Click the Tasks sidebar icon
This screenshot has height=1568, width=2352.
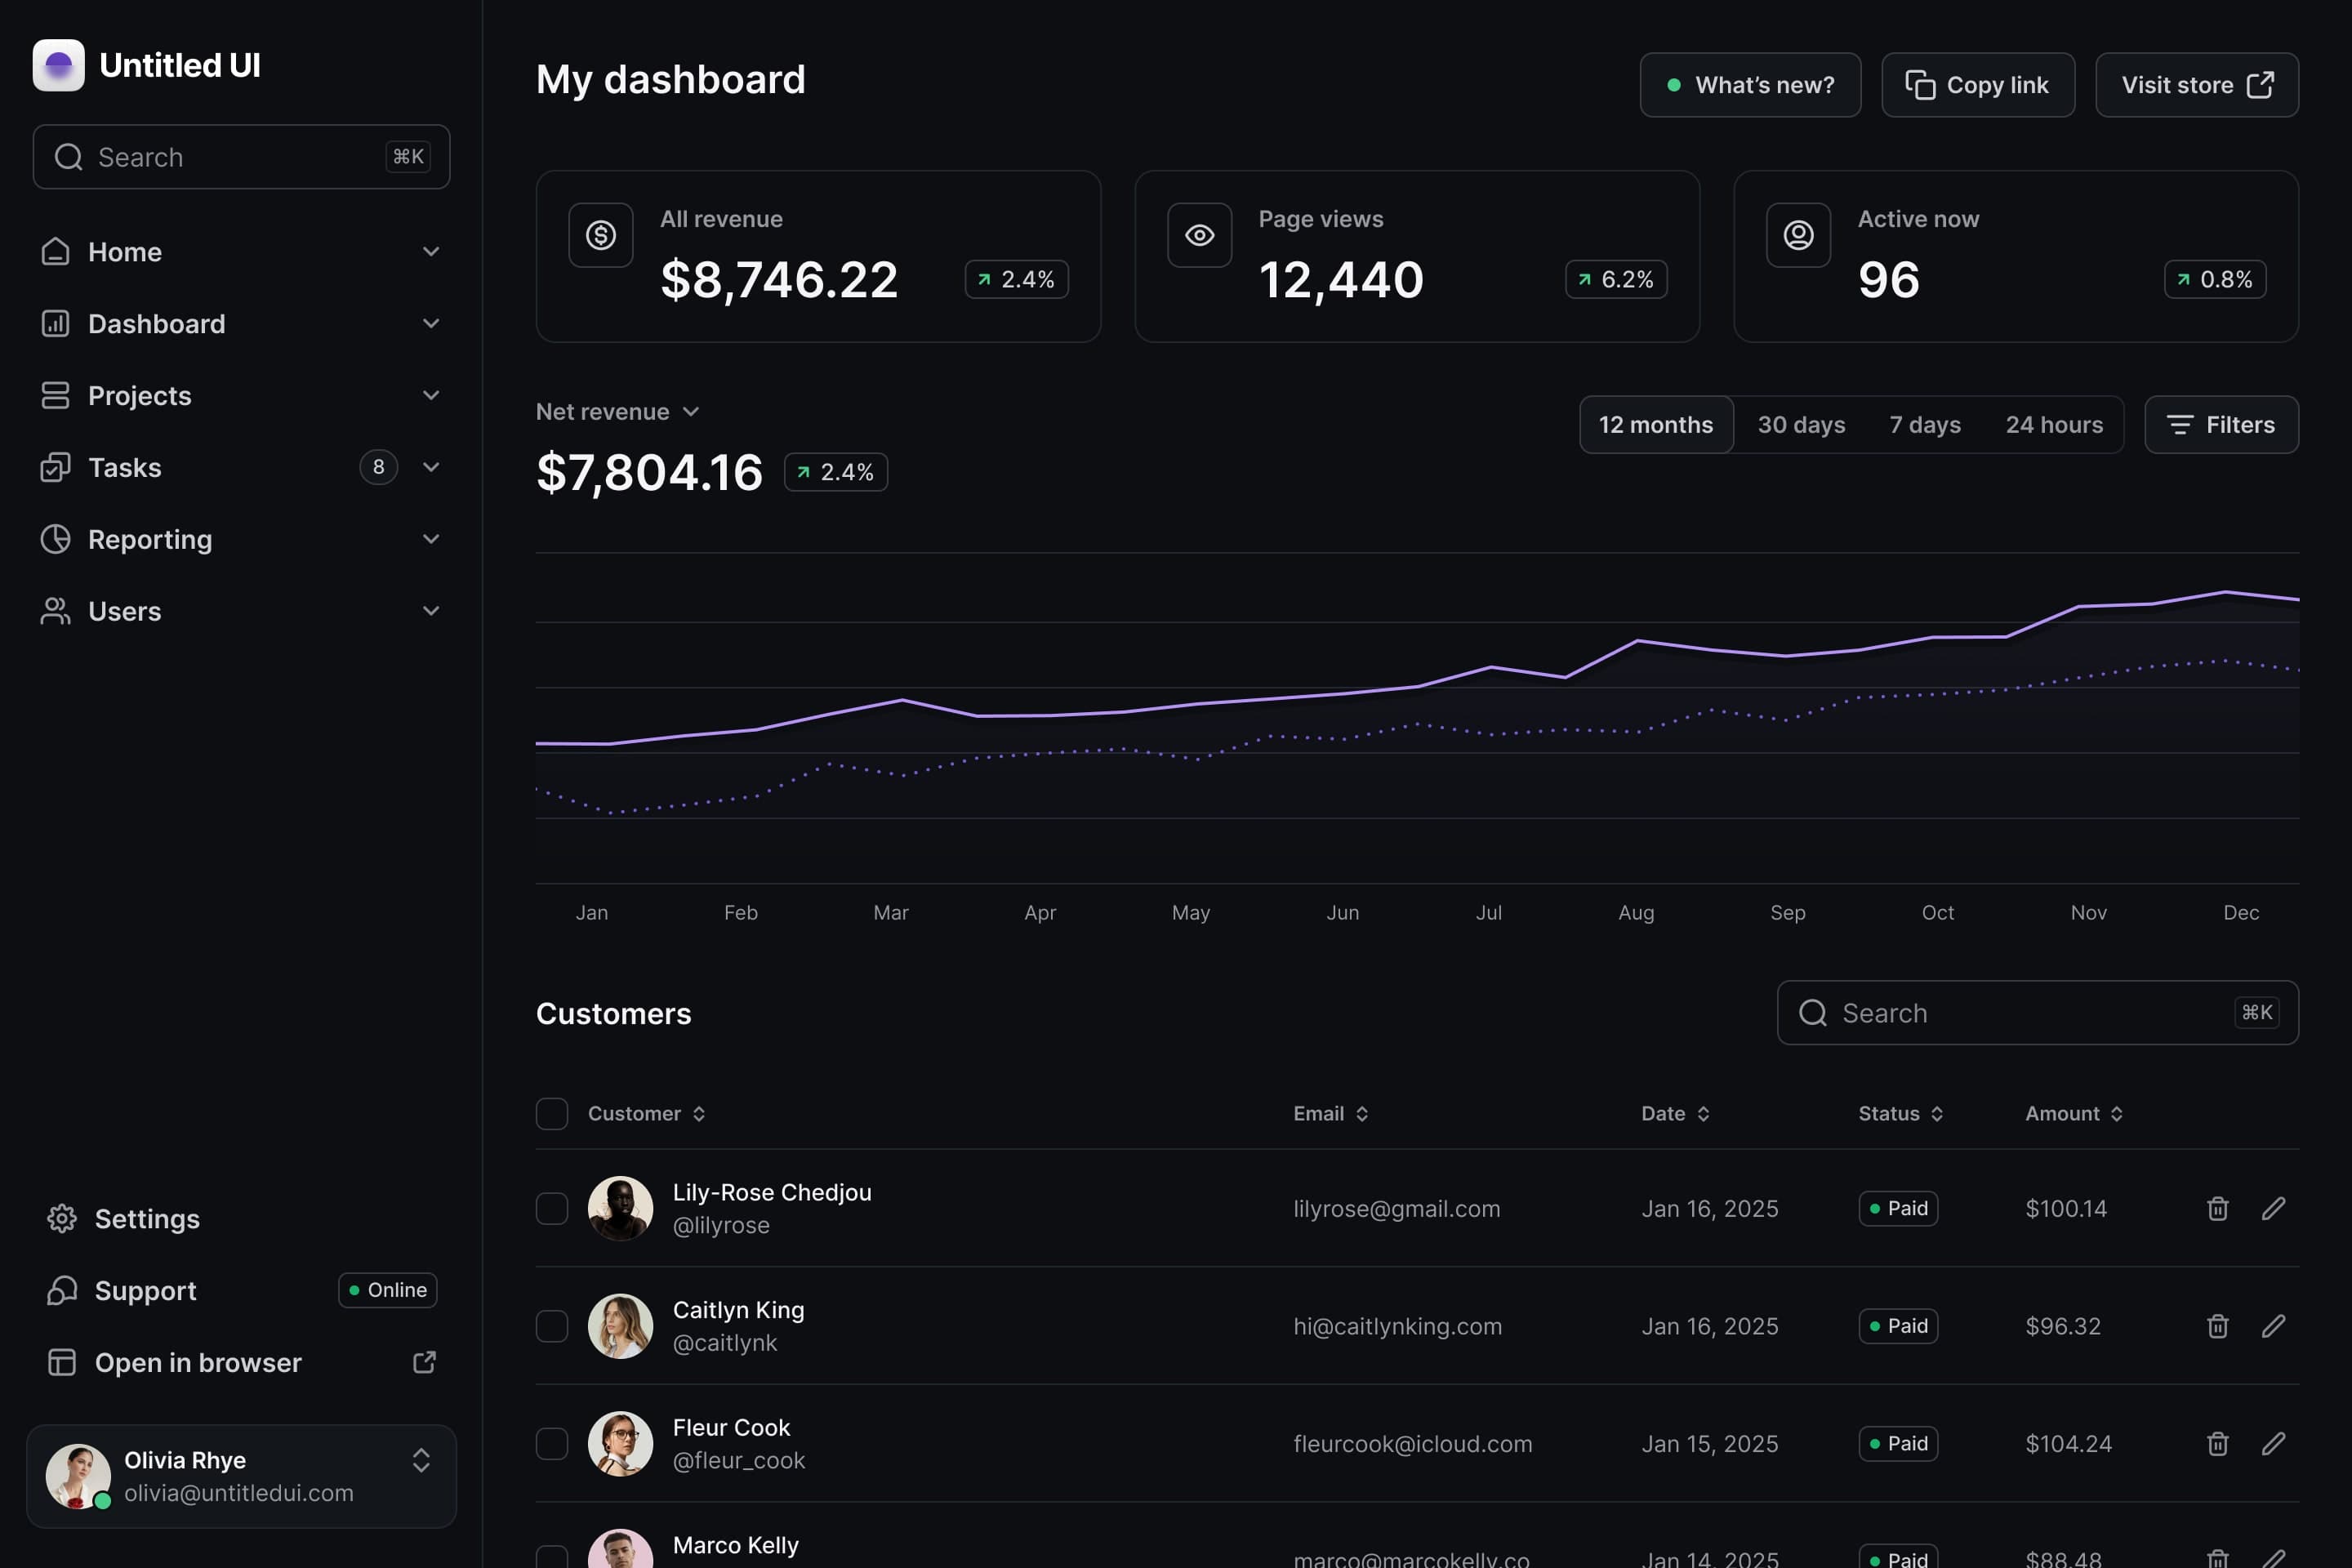55,467
